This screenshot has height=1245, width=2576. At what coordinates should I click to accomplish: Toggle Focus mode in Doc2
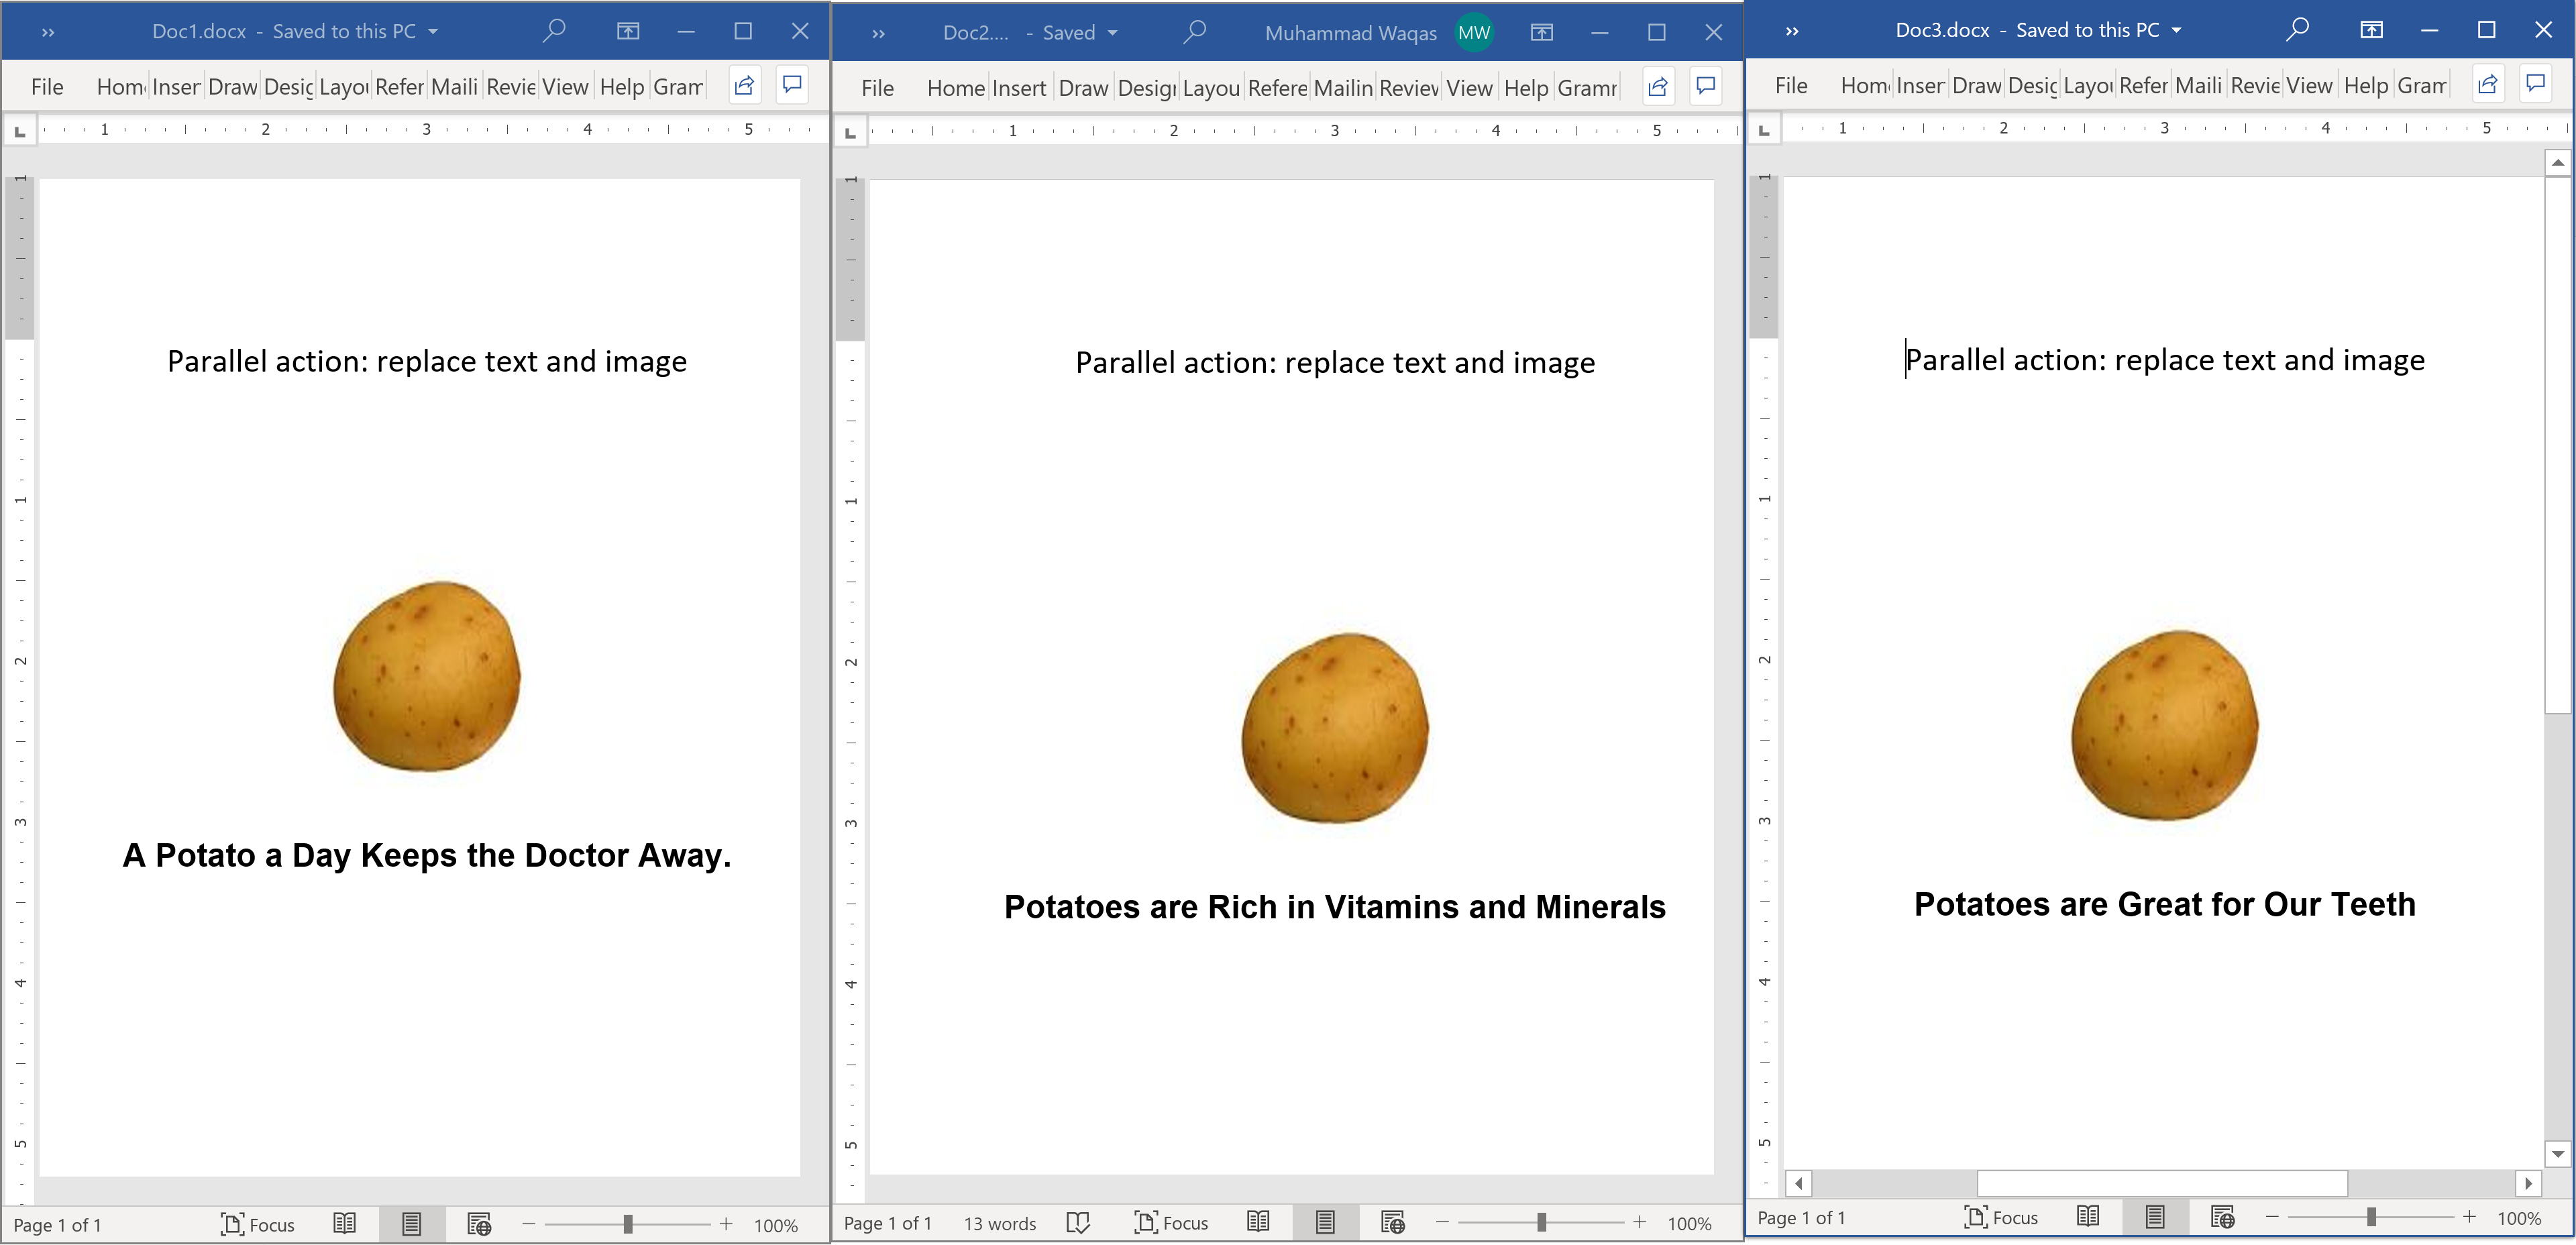tap(1171, 1222)
